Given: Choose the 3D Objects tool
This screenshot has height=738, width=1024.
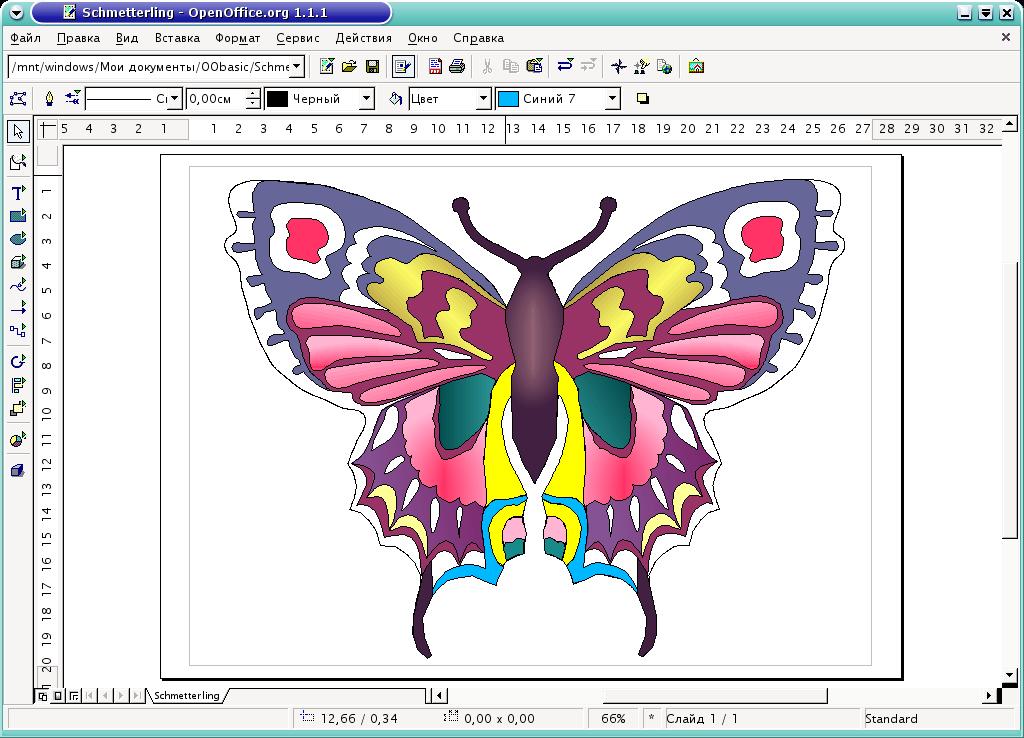Looking at the screenshot, I should point(18,263).
